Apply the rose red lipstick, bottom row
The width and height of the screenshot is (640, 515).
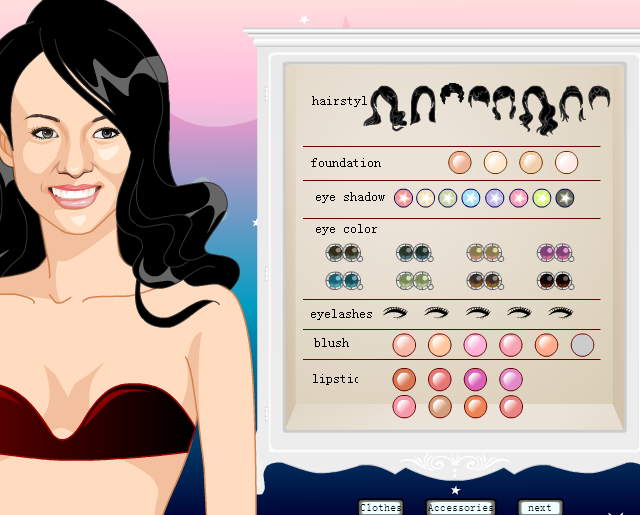(511, 407)
